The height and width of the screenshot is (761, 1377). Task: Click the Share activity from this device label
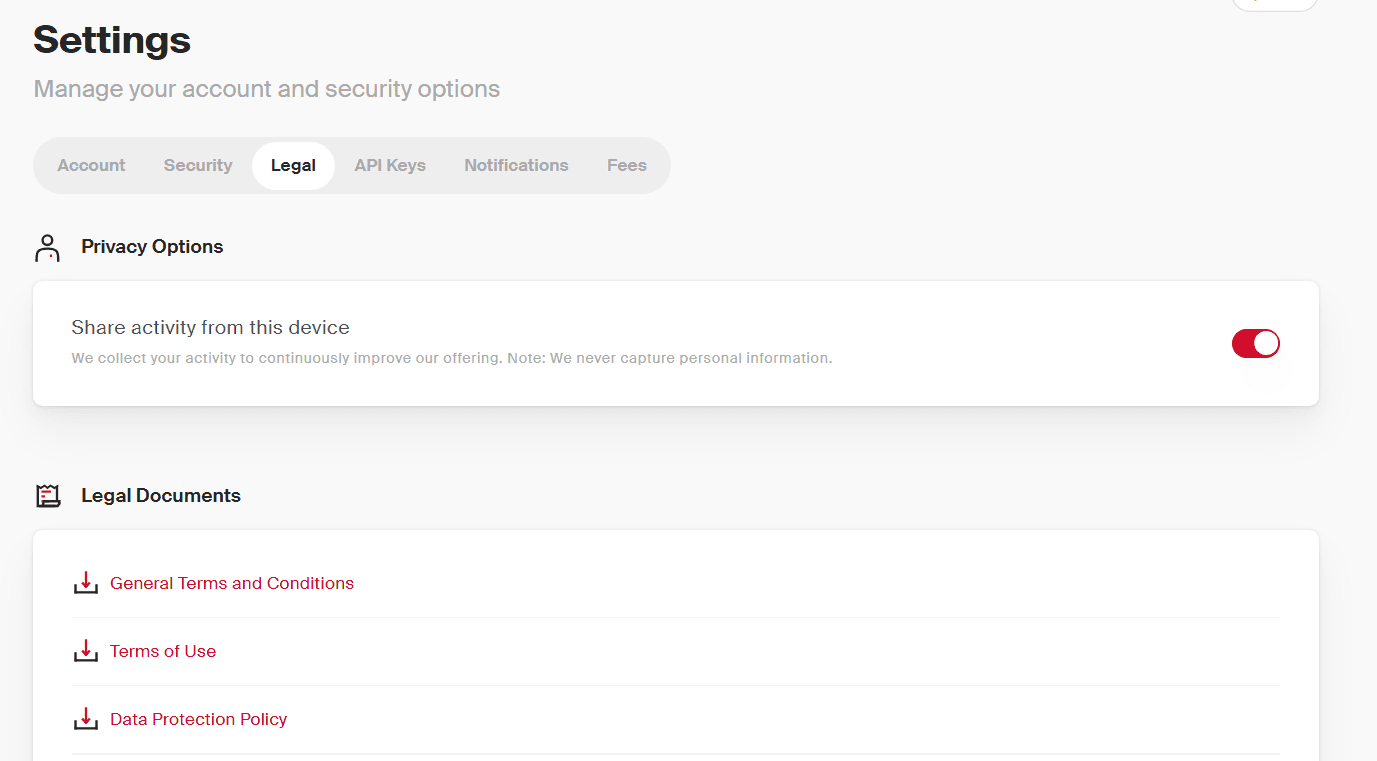(x=210, y=328)
